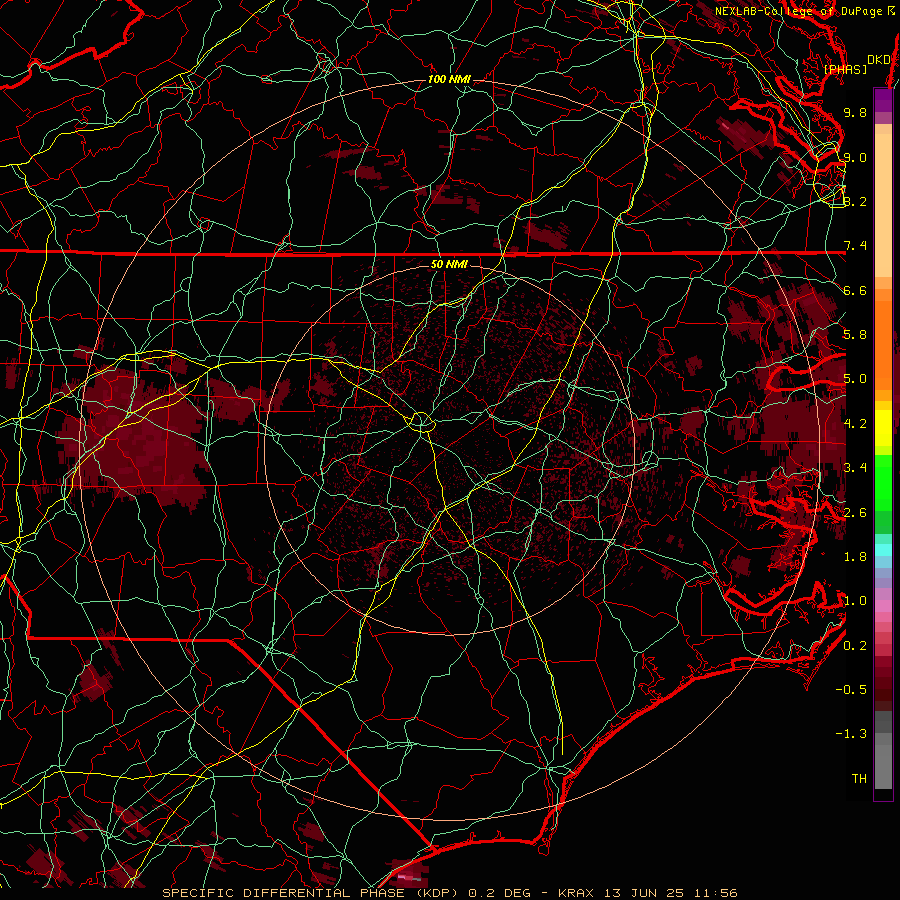The width and height of the screenshot is (900, 900).
Task: Click the 1.8 value on color scale
Action: click(x=855, y=557)
